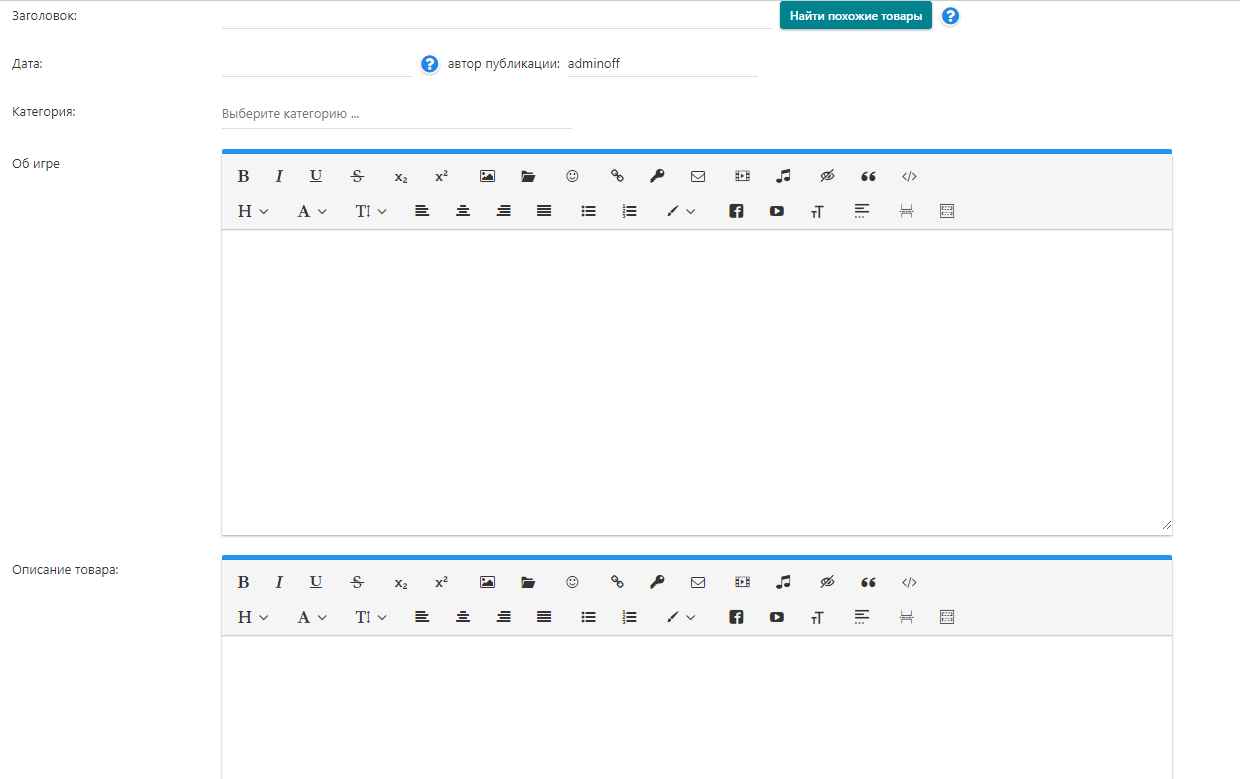Click code icon in the 'Об игре' editor
The width and height of the screenshot is (1240, 779).
tap(909, 176)
